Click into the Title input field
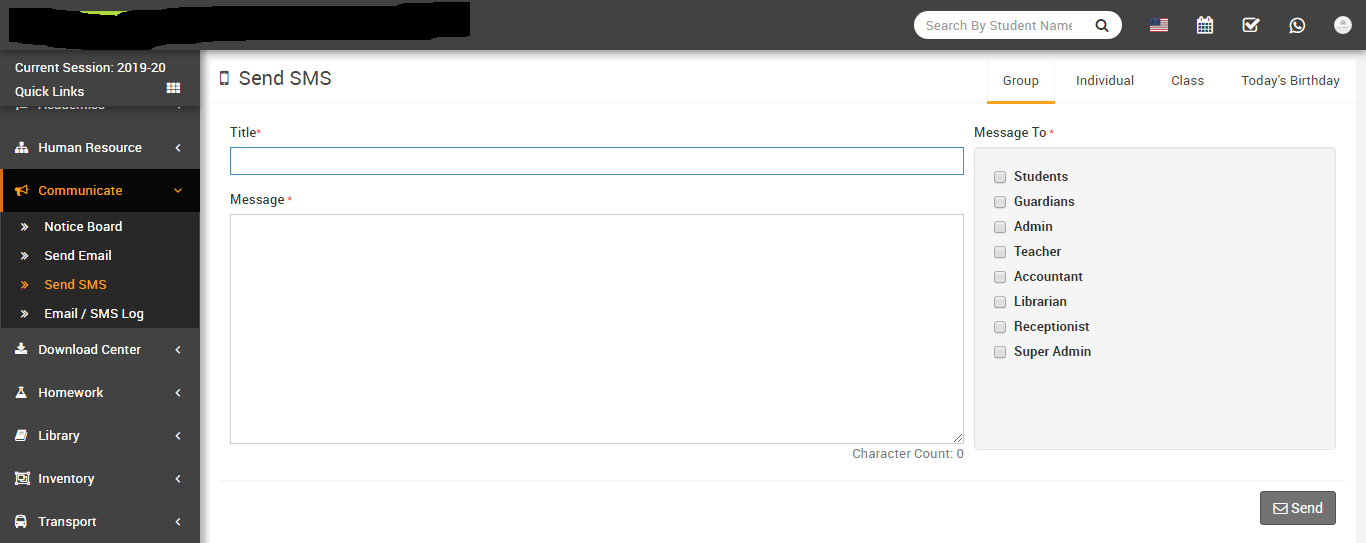This screenshot has width=1366, height=543. (596, 161)
